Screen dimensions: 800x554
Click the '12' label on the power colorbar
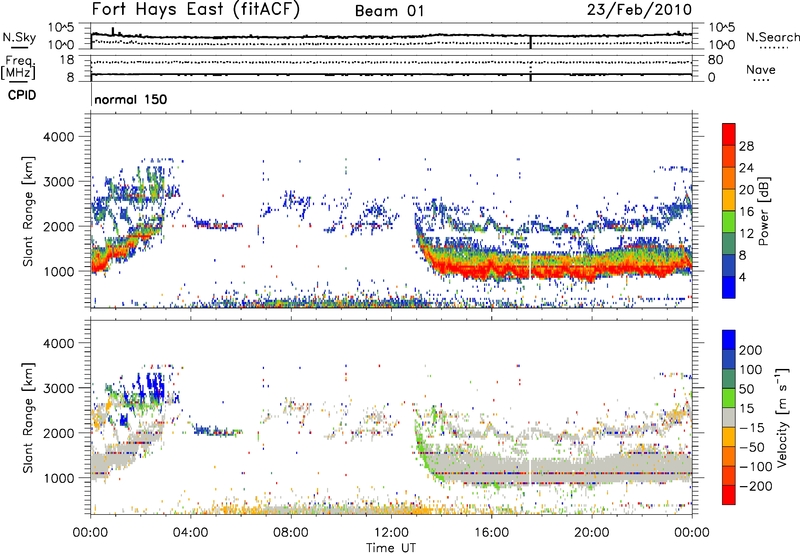(x=746, y=234)
